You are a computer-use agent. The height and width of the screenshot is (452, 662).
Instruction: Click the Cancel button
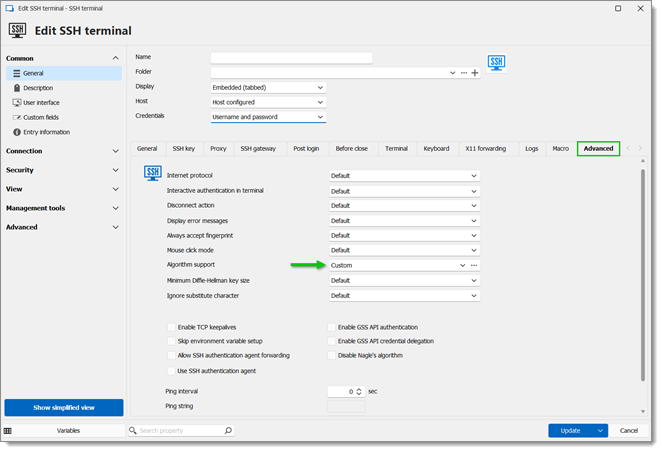click(x=629, y=430)
